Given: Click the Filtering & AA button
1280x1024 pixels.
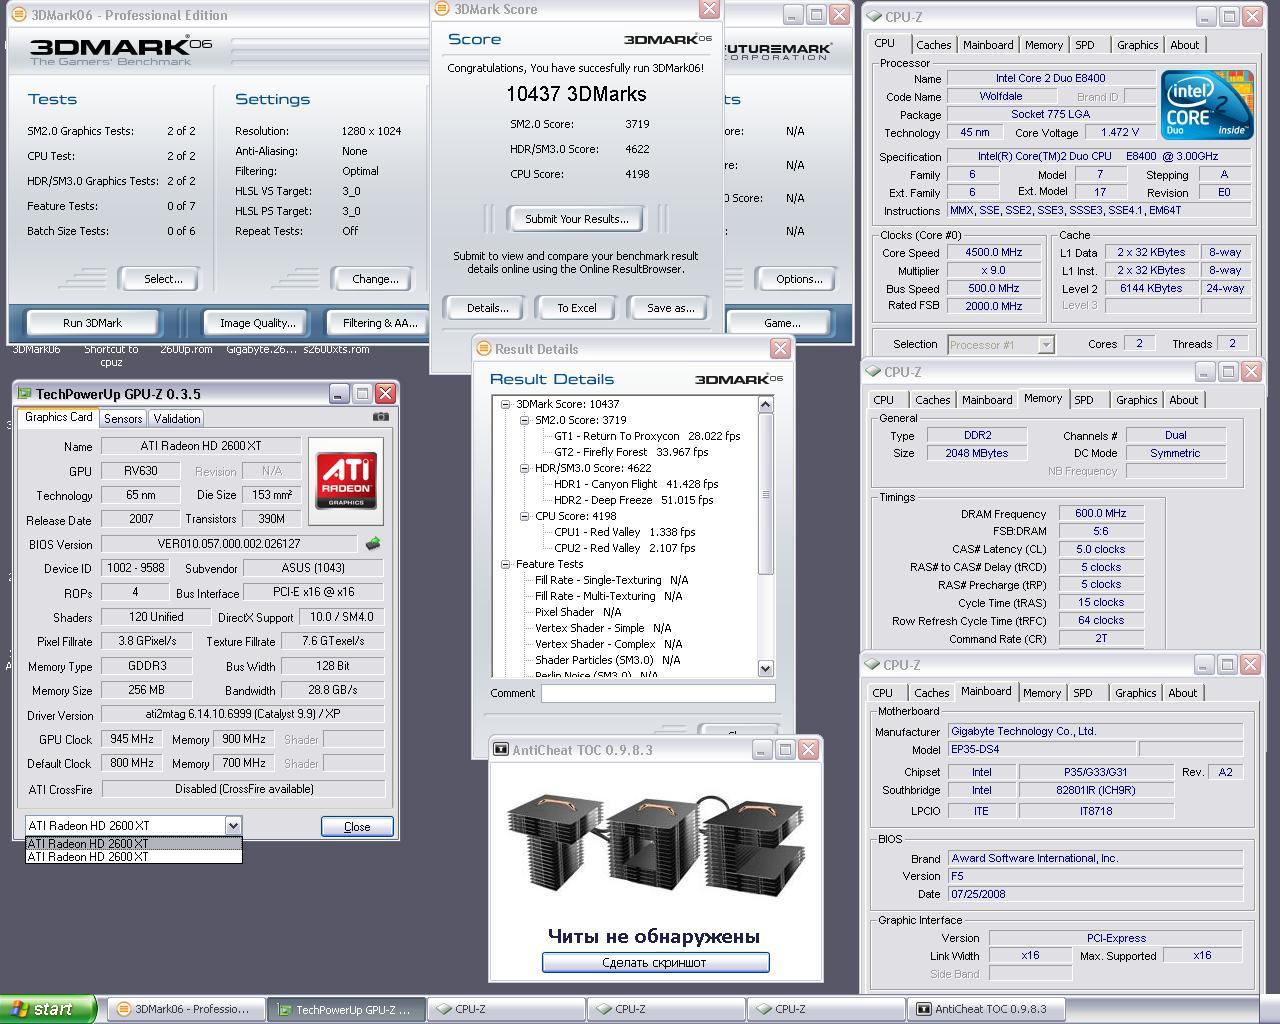Looking at the screenshot, I should [379, 323].
